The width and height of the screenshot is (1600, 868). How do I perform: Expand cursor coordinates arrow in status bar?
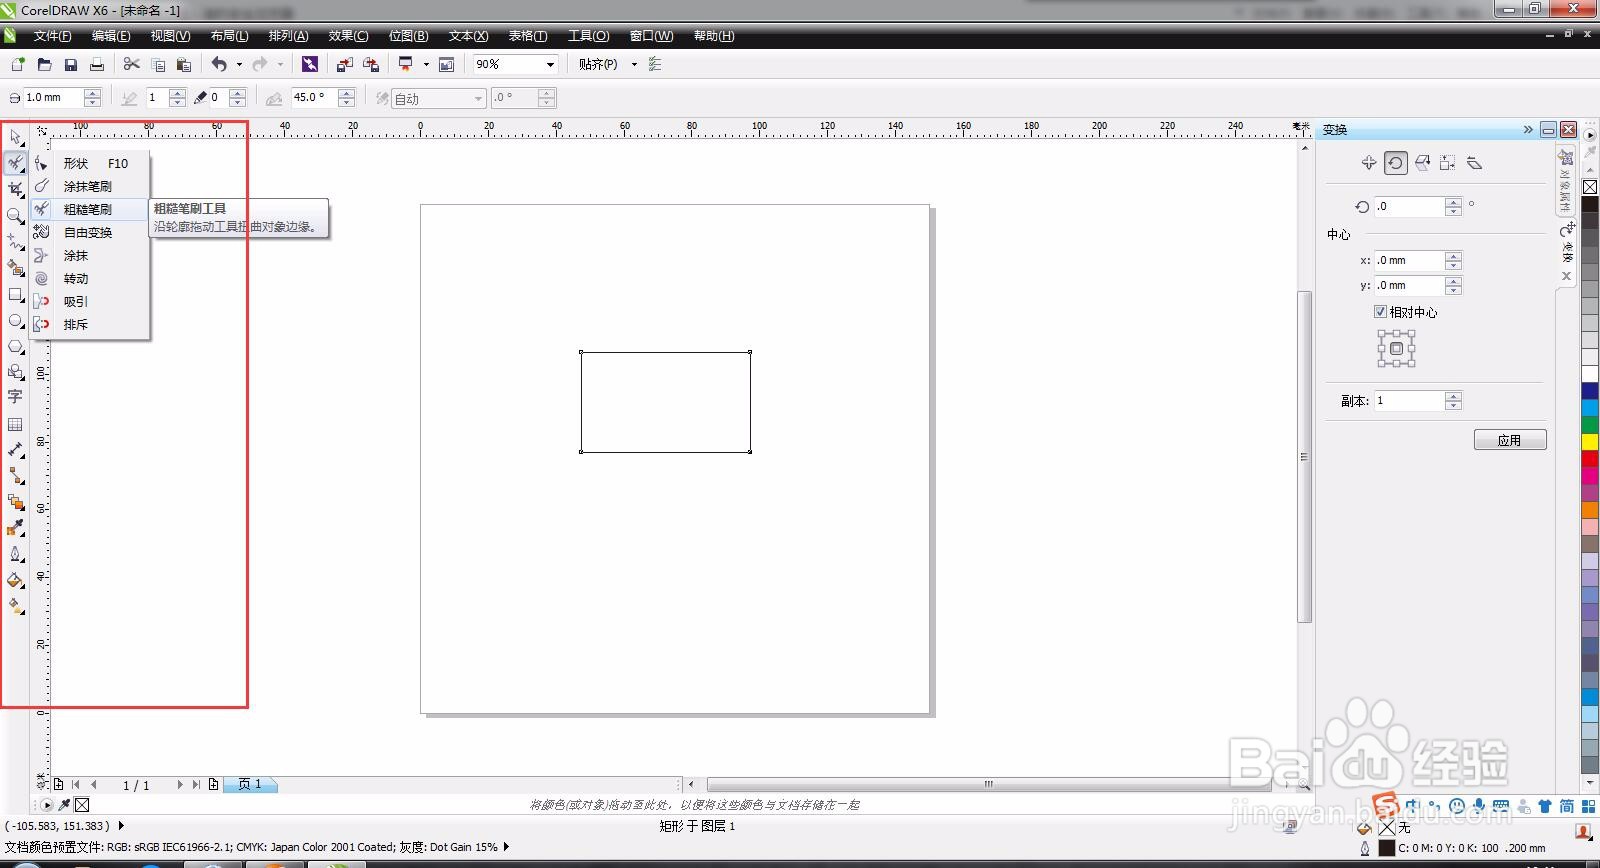coord(121,826)
